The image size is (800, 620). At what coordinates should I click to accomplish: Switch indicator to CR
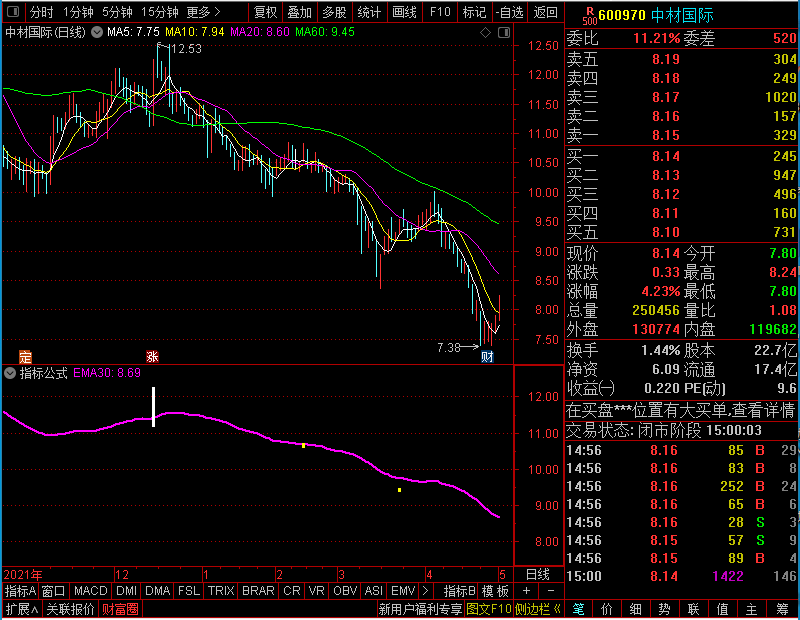point(291,591)
